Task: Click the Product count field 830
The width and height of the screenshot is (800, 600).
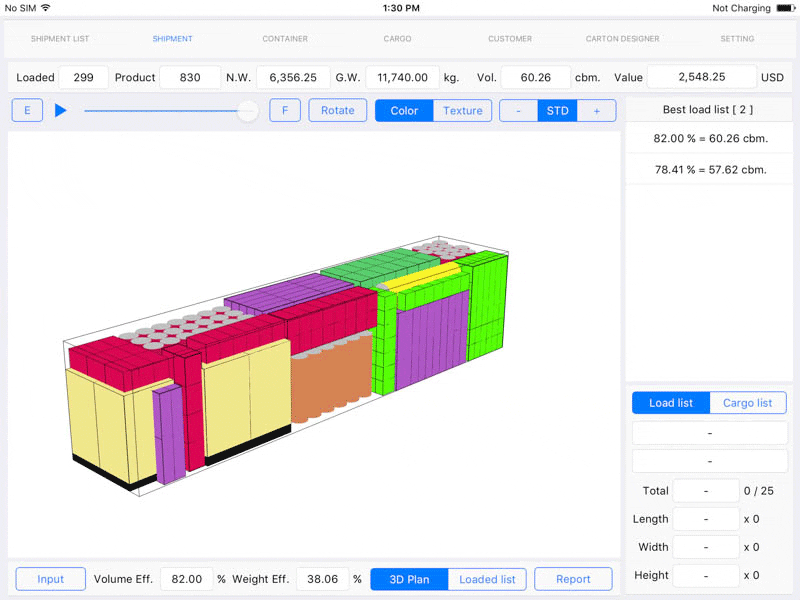Action: pyautogui.click(x=190, y=78)
